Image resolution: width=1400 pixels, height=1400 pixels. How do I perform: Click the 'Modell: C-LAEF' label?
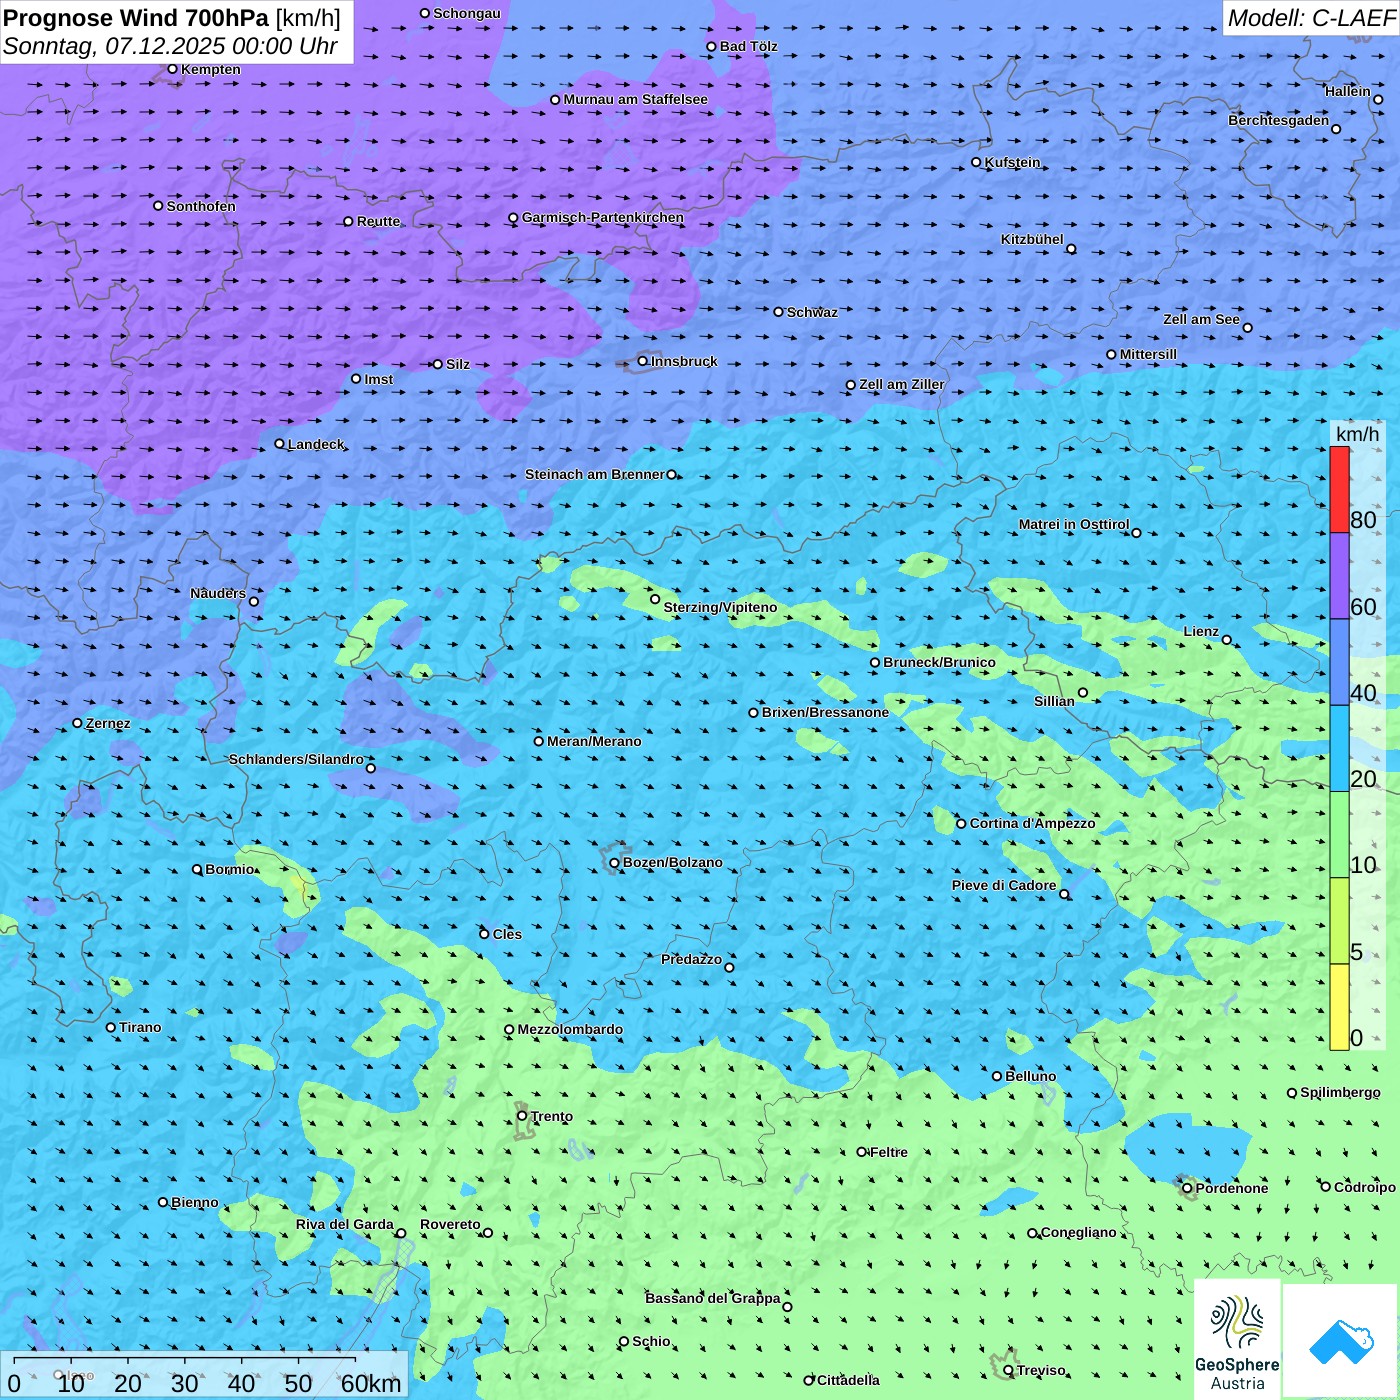coord(1311,18)
